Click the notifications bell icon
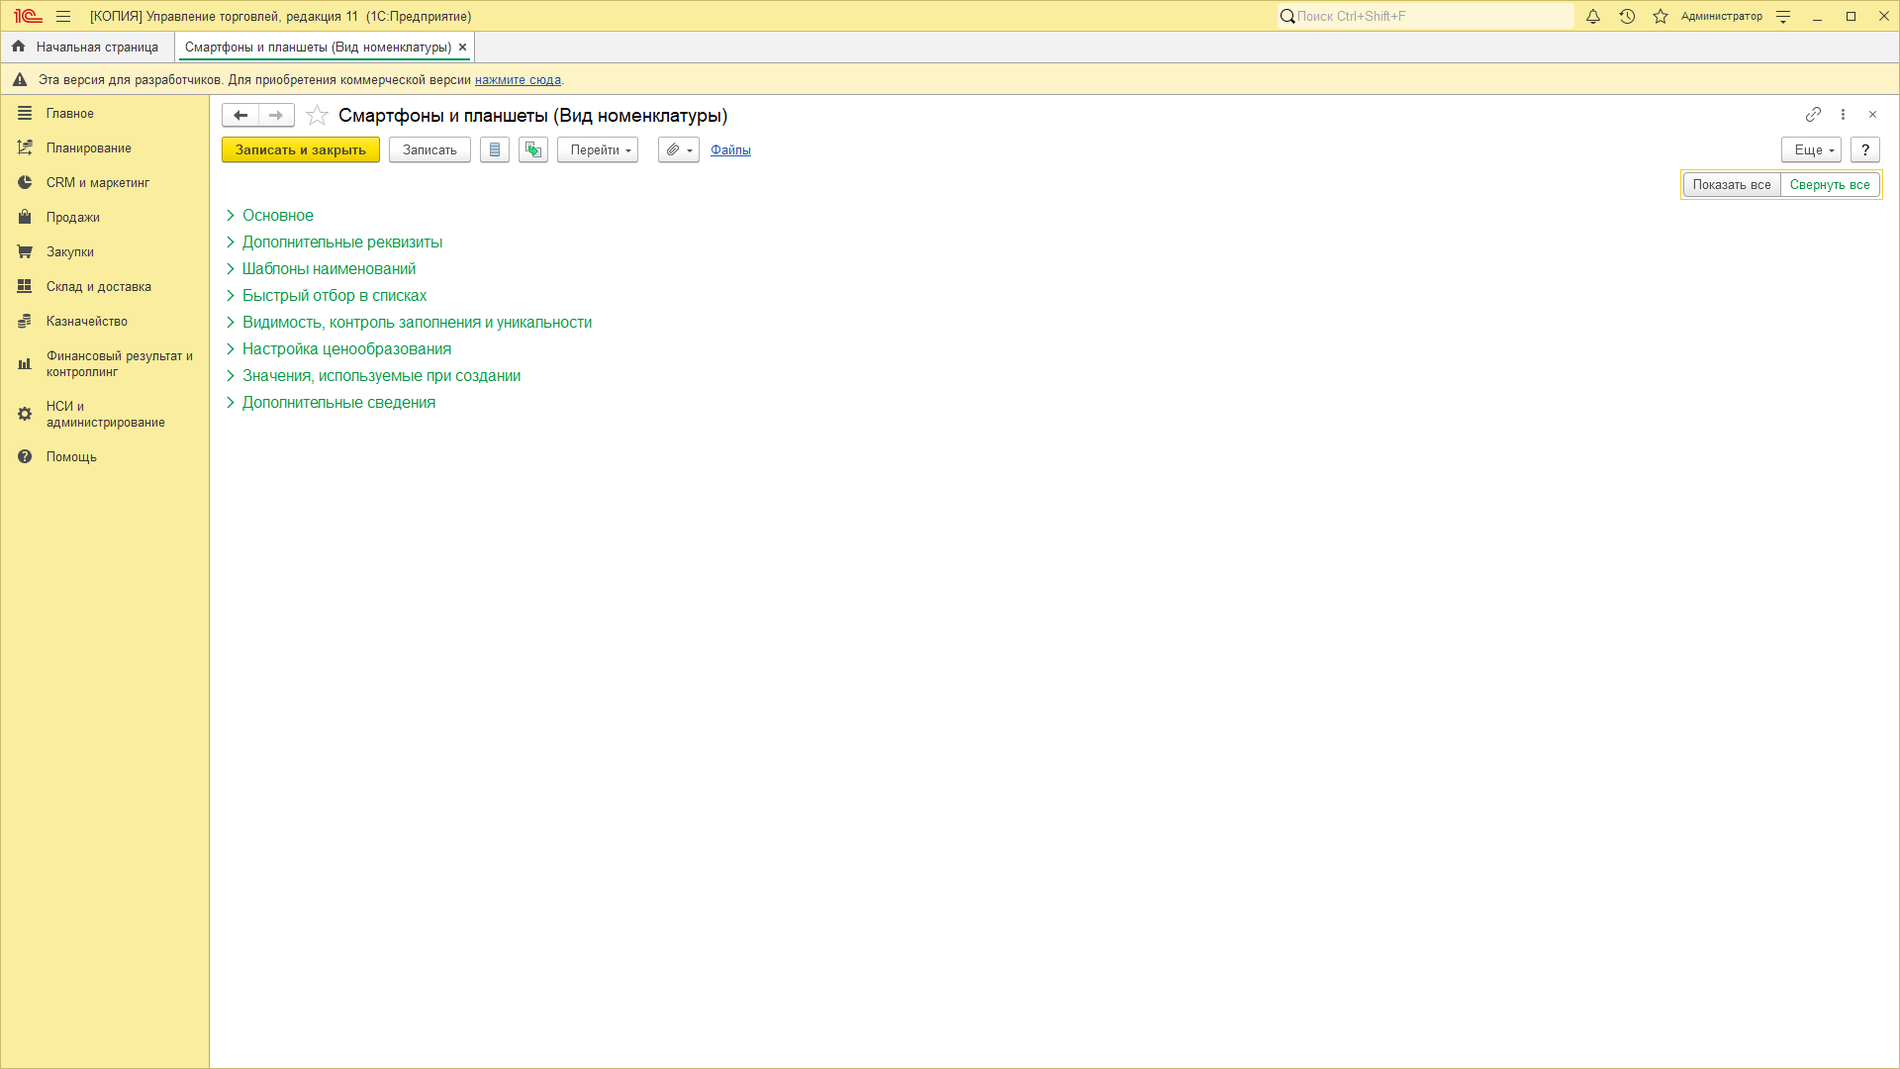The height and width of the screenshot is (1069, 1900). coord(1593,16)
